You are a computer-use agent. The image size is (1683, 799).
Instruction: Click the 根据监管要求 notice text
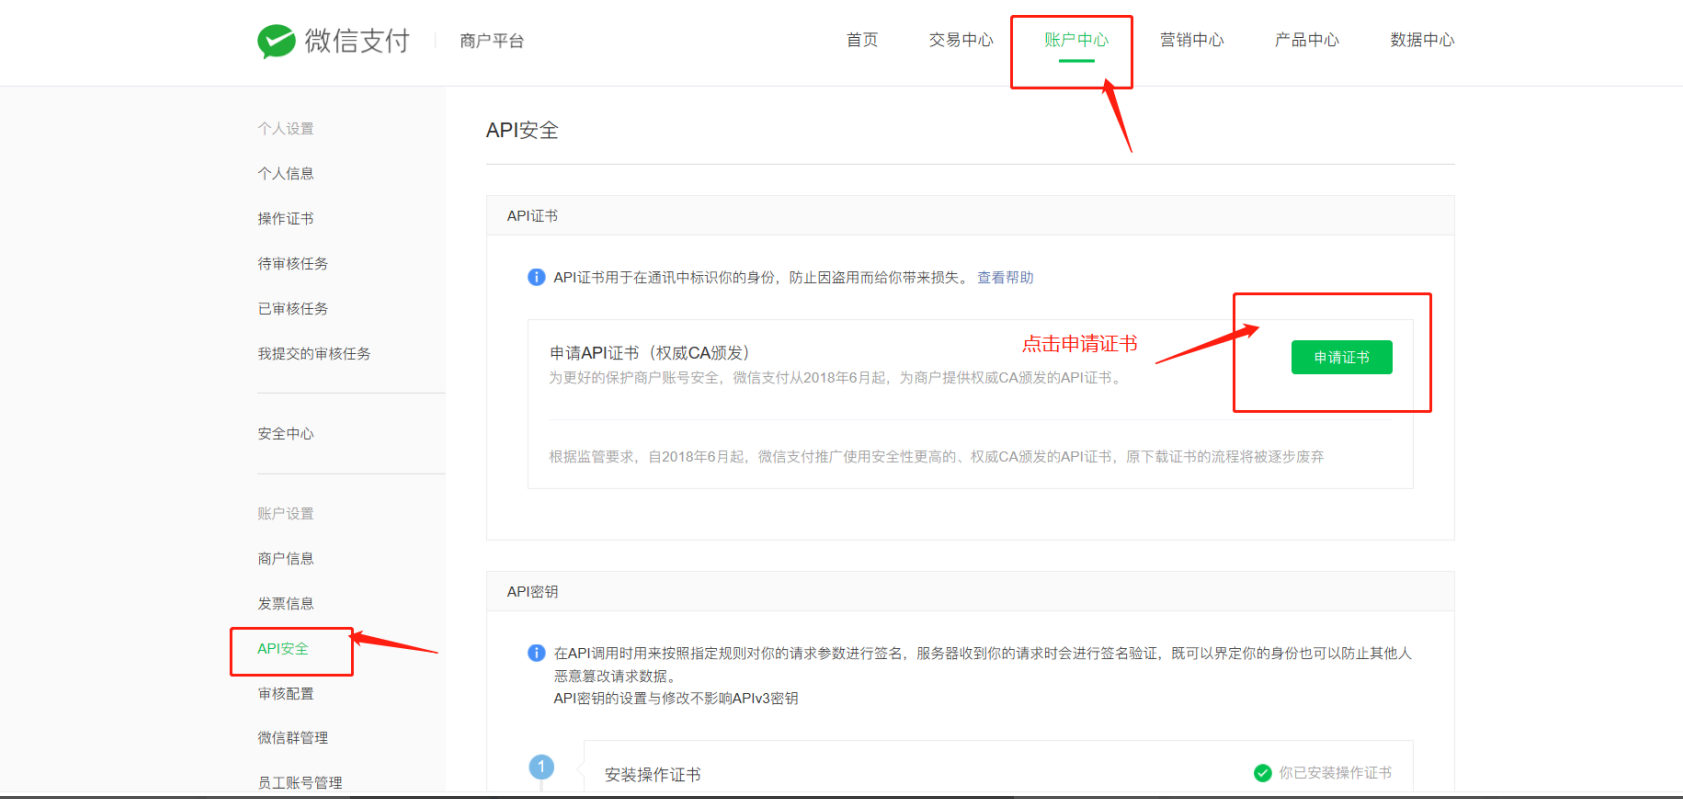[x=936, y=456]
